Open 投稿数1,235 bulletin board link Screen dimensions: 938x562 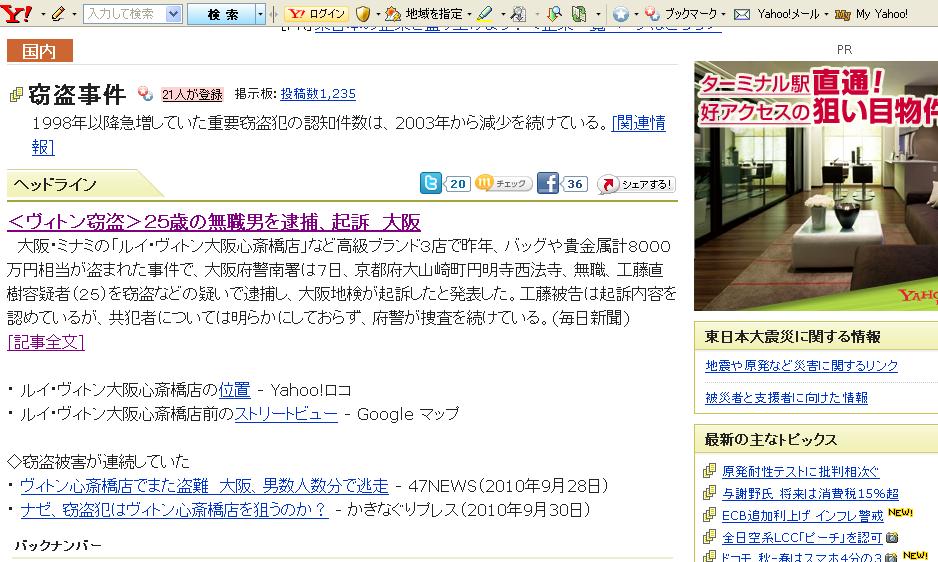coord(318,94)
